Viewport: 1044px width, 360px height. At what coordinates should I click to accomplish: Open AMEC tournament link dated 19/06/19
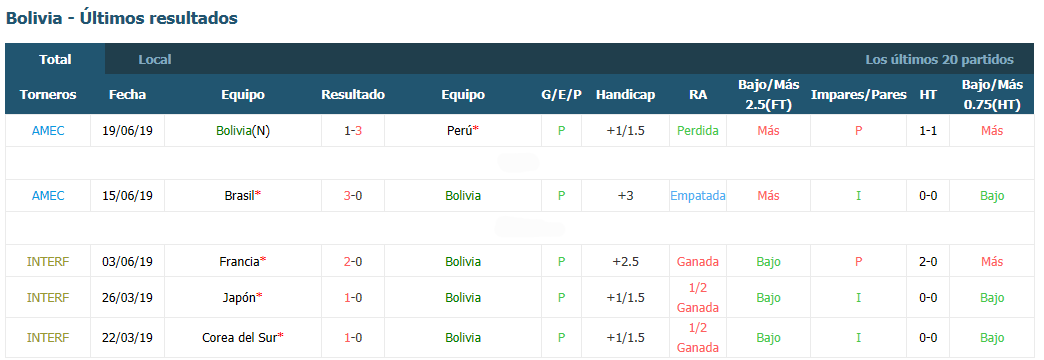click(48, 131)
